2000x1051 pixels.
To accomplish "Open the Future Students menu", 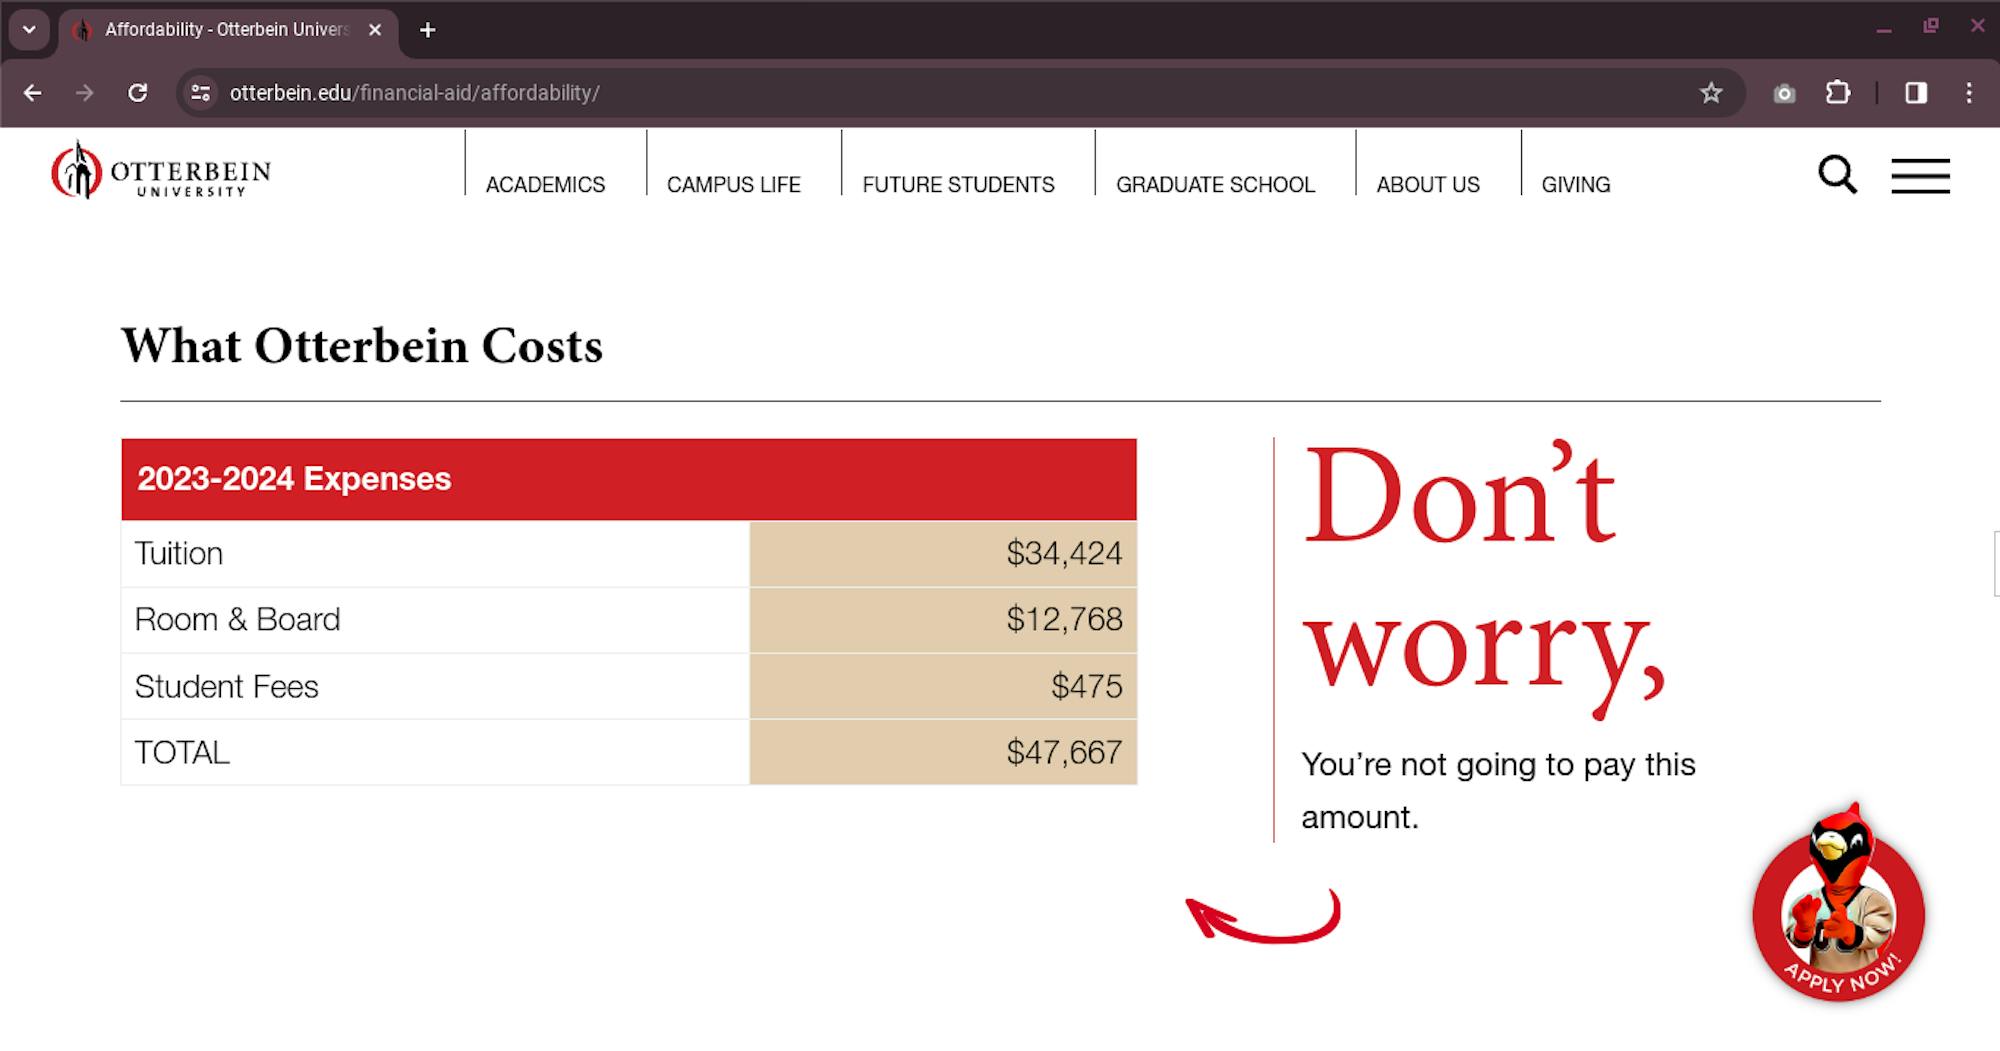I will pos(958,185).
